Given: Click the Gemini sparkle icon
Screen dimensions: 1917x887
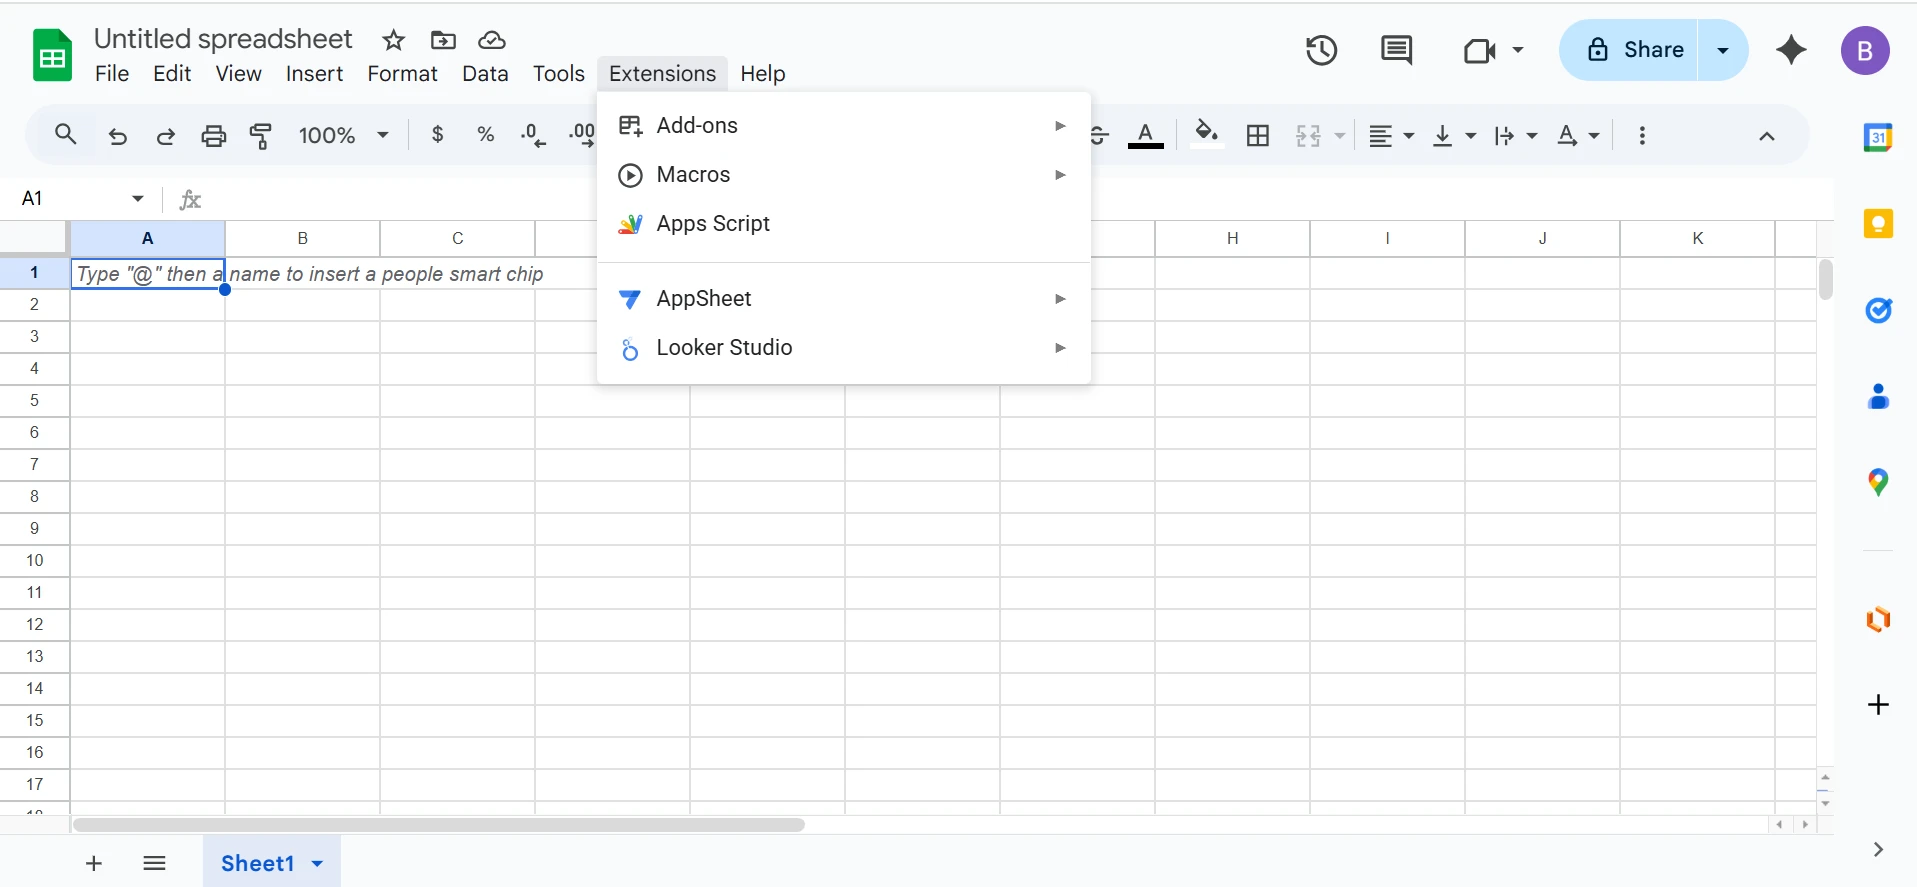Looking at the screenshot, I should [1791, 50].
